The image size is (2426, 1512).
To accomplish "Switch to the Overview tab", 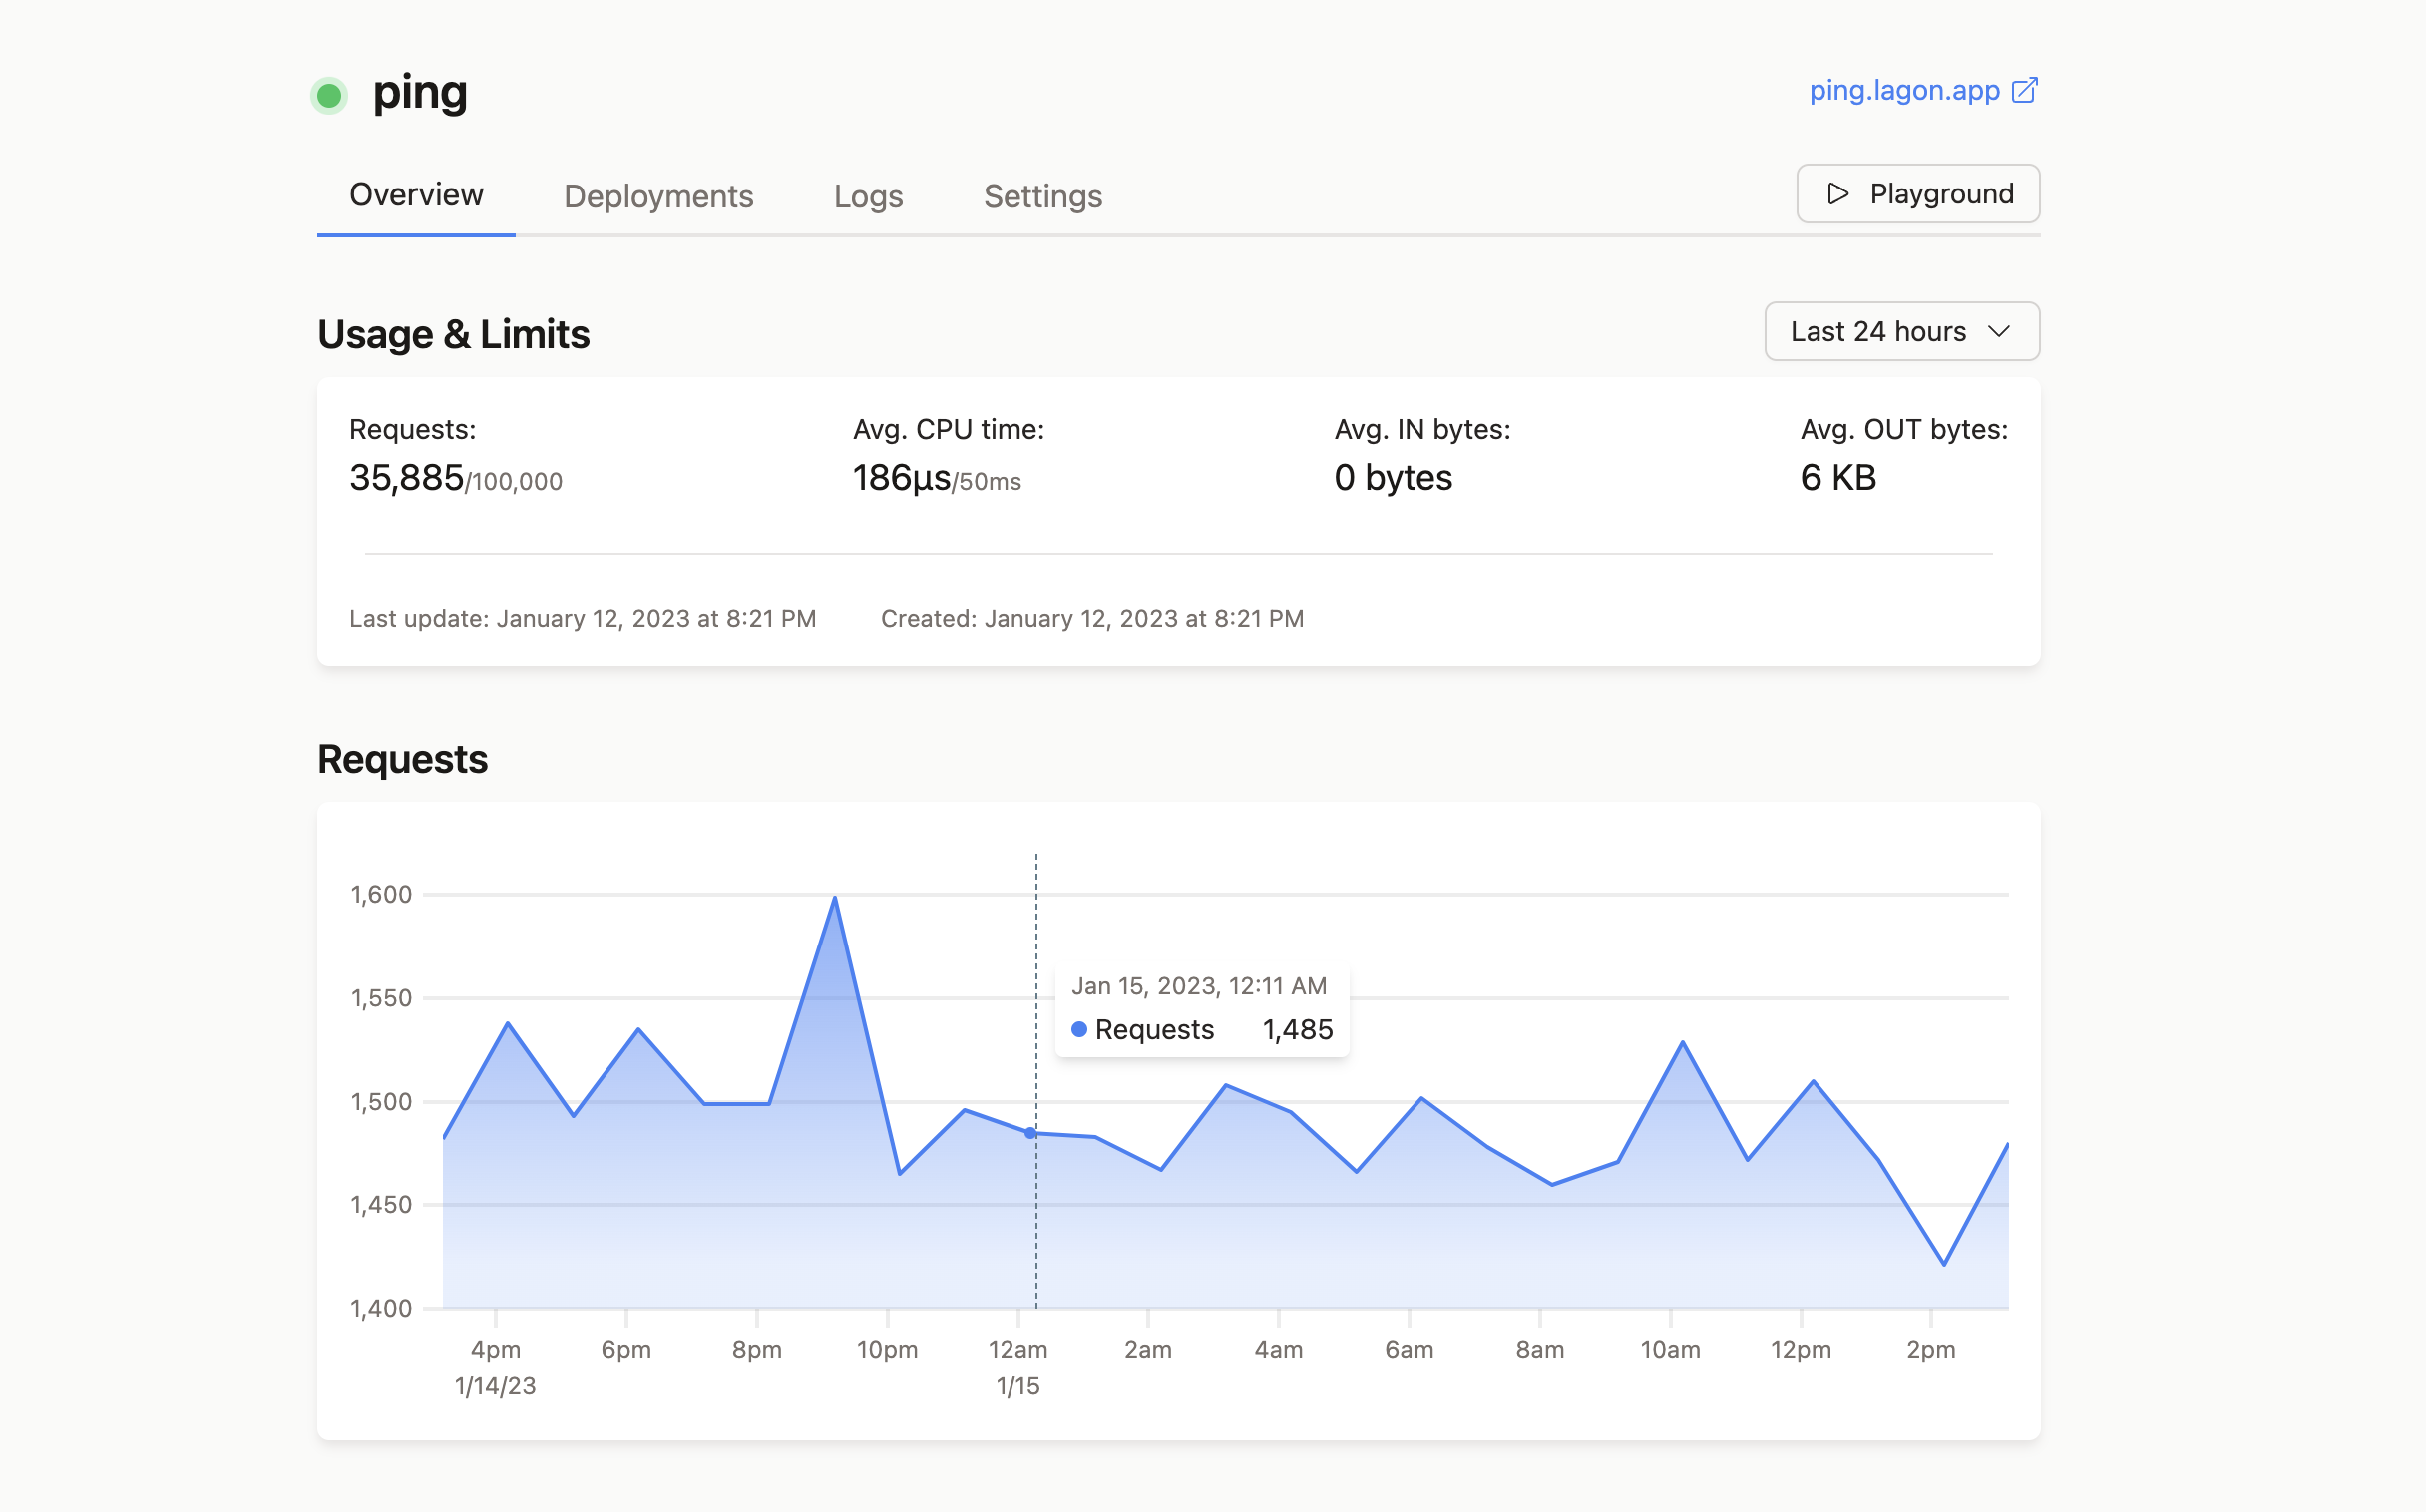I will coord(416,195).
